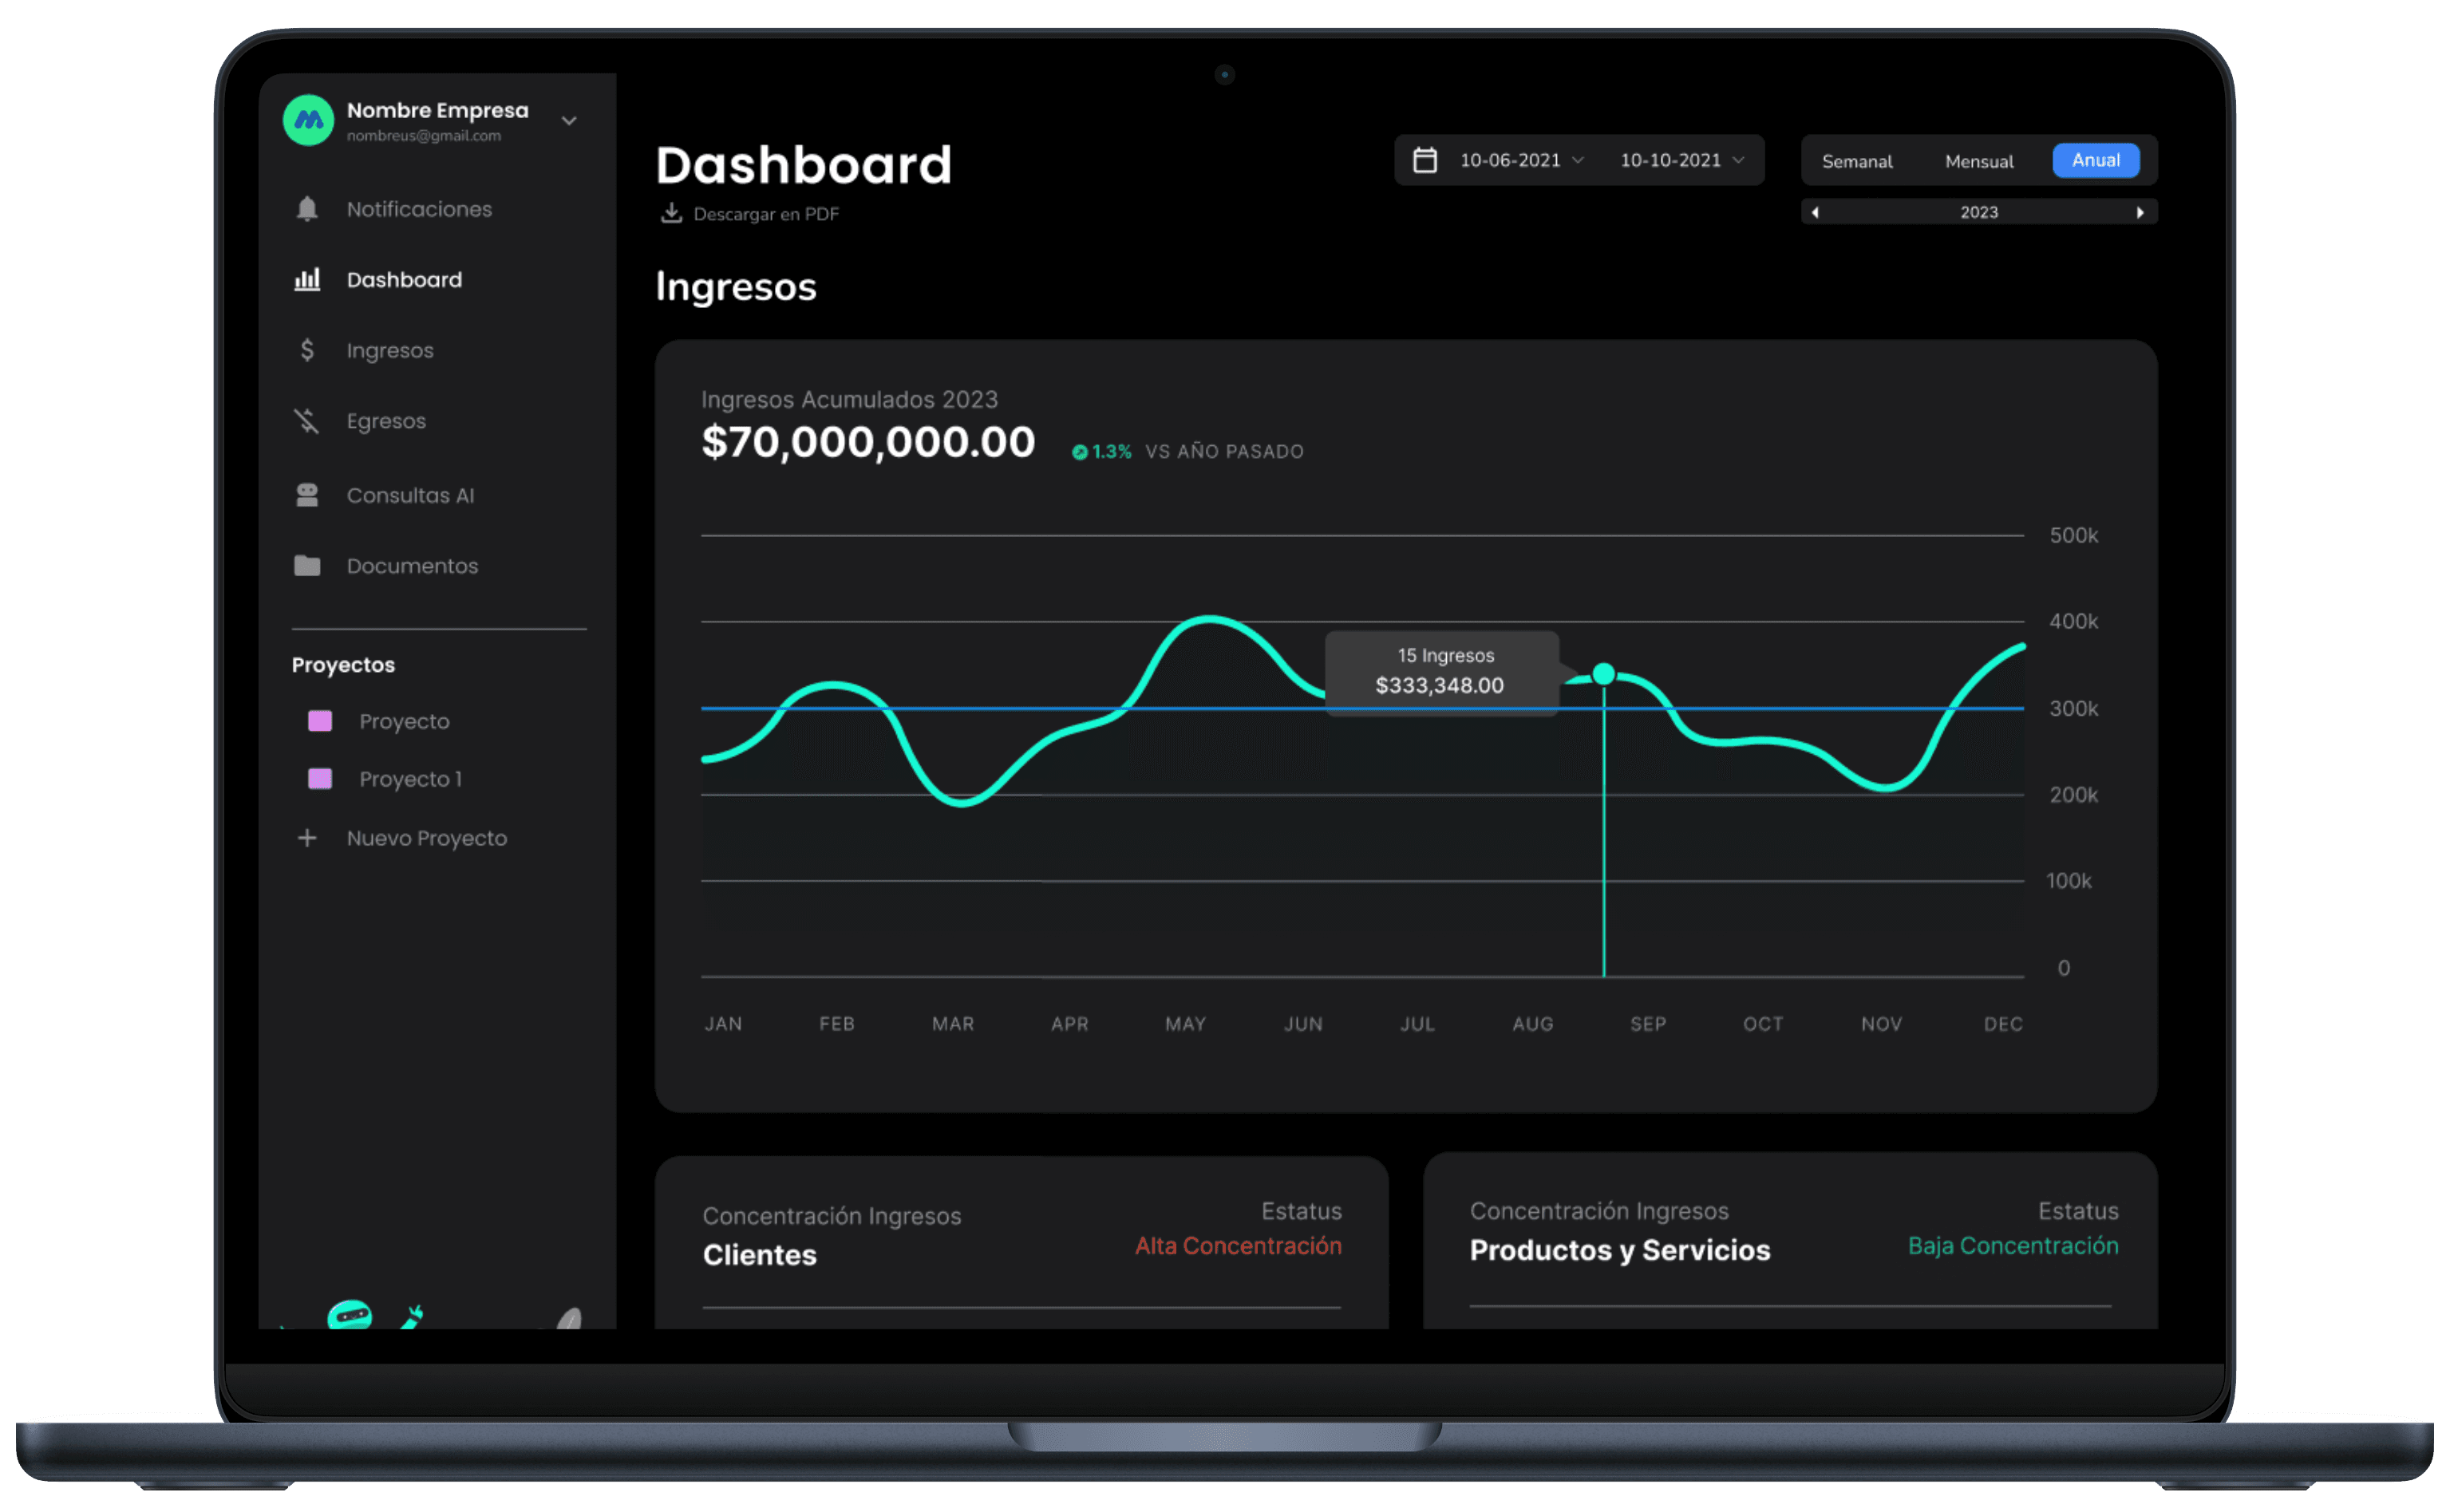The height and width of the screenshot is (1512, 2446).
Task: Switch to the Semanal view
Action: [1856, 161]
